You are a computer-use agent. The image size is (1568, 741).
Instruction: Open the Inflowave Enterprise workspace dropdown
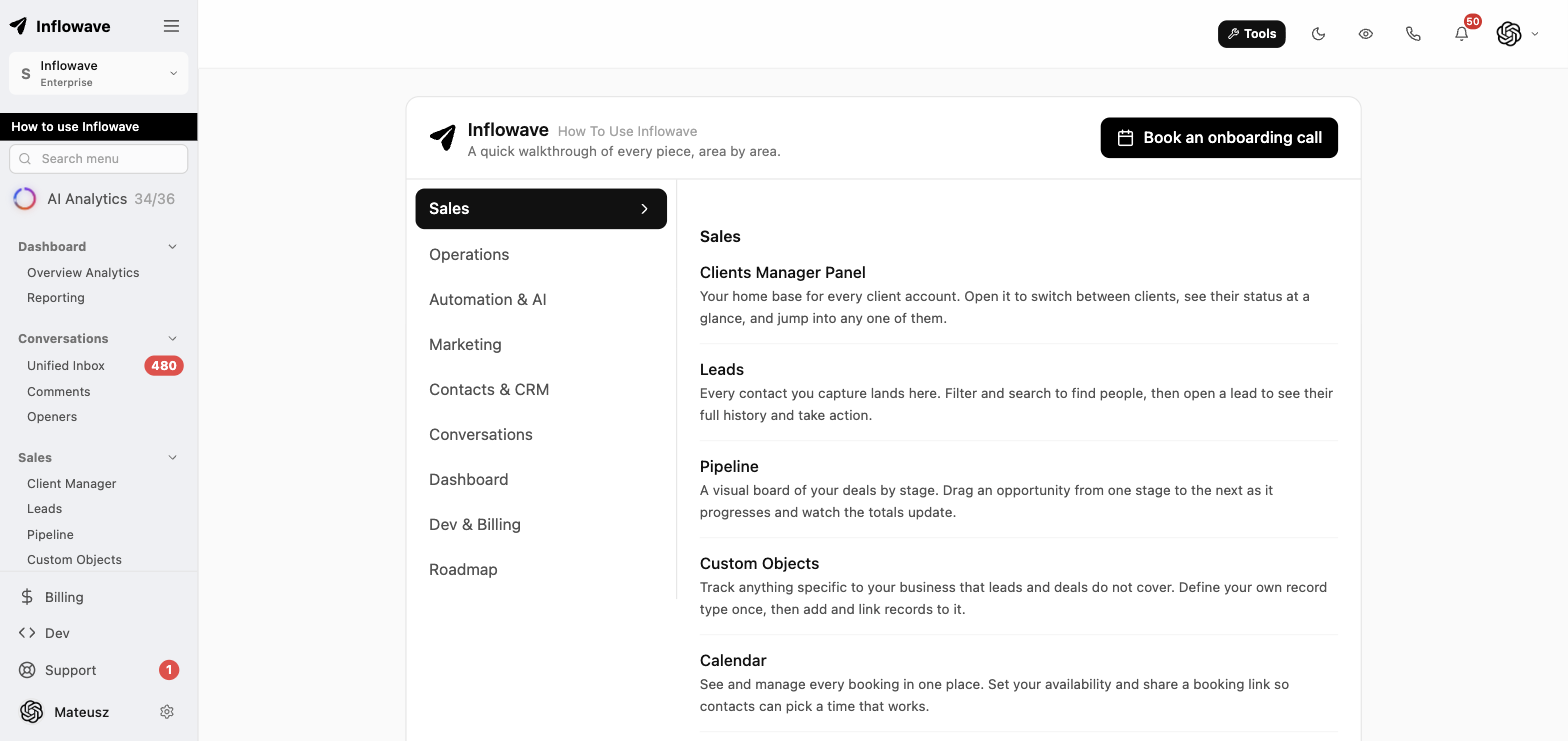[98, 73]
